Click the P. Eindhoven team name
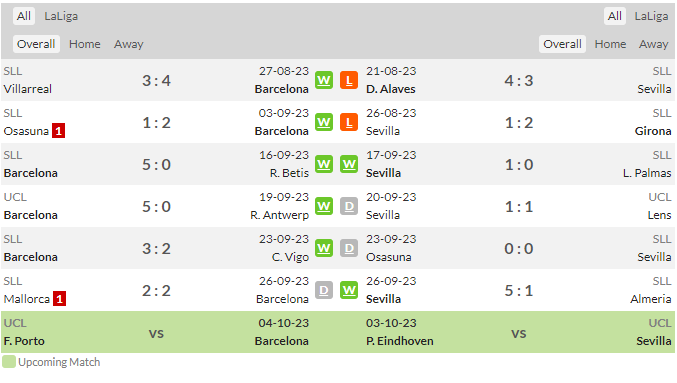The image size is (677, 383). [400, 341]
